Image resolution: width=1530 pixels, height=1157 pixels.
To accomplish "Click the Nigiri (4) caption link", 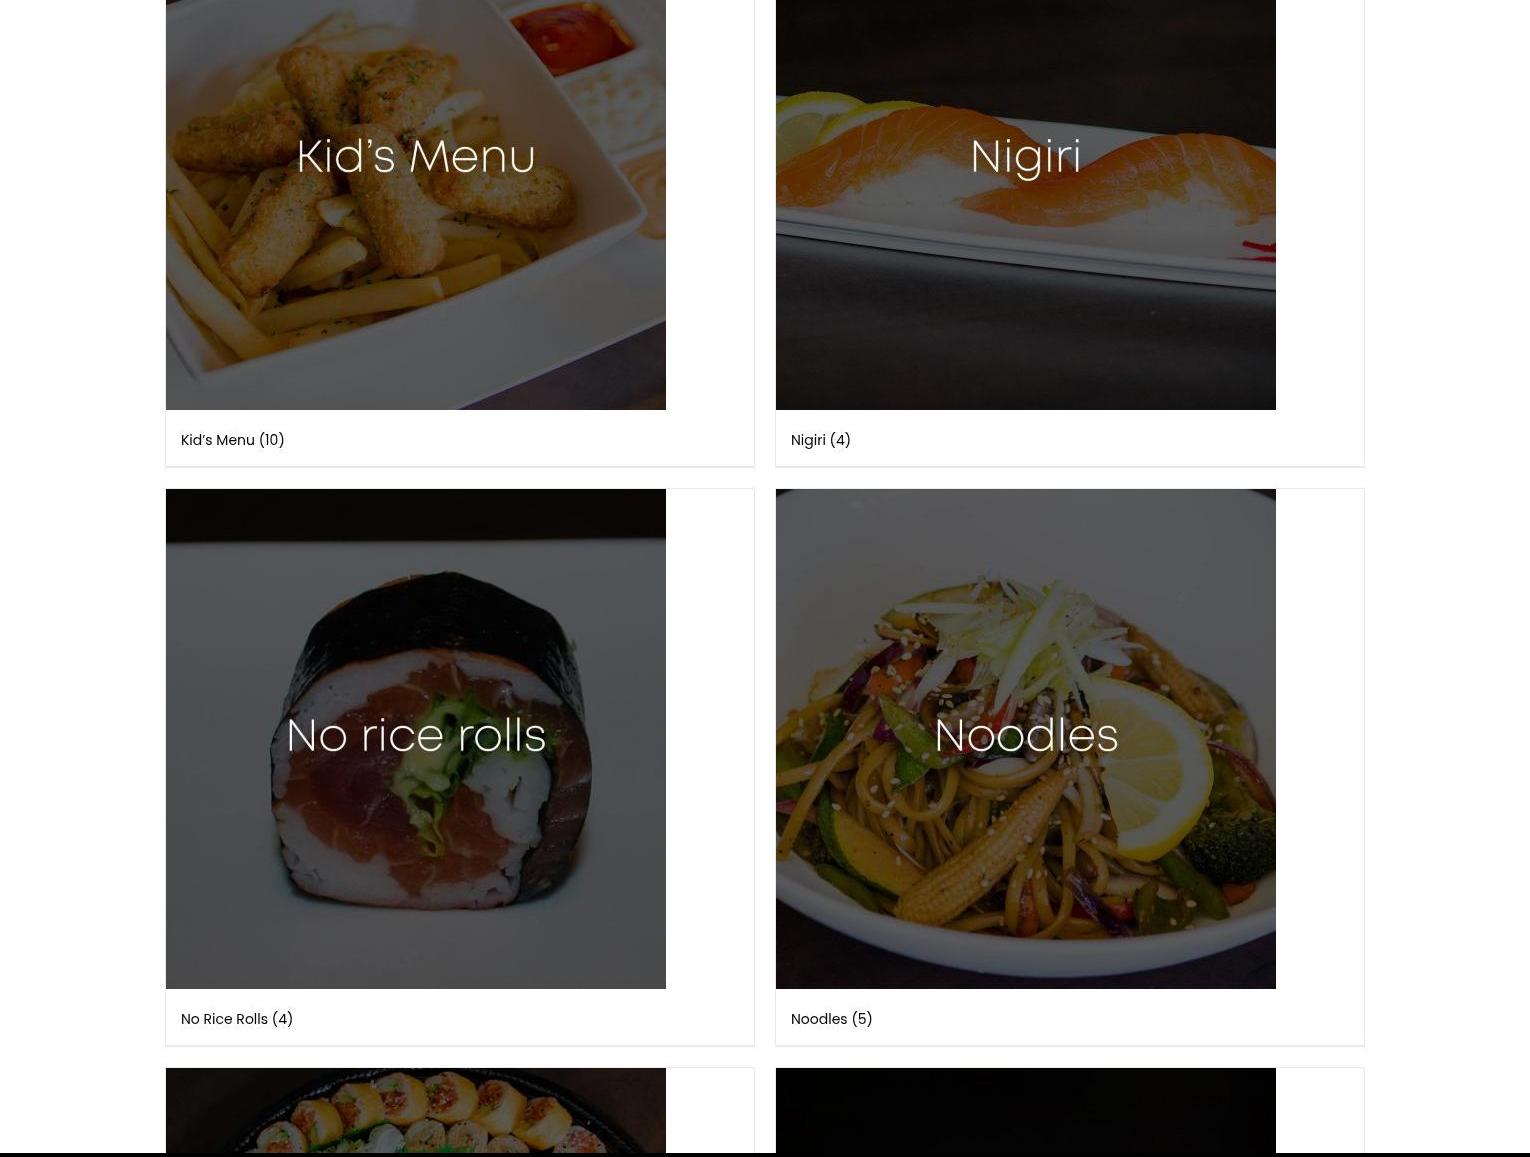I will [820, 440].
